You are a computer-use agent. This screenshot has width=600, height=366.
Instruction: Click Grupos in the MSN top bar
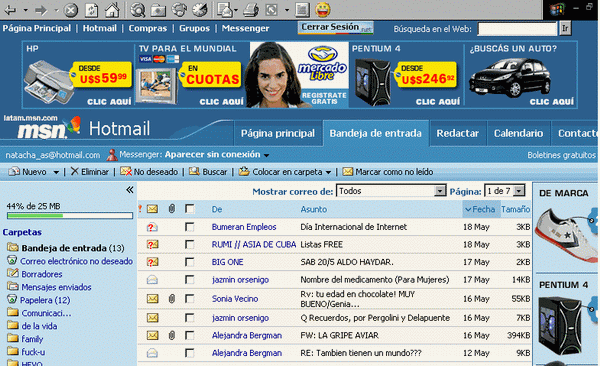[194, 28]
